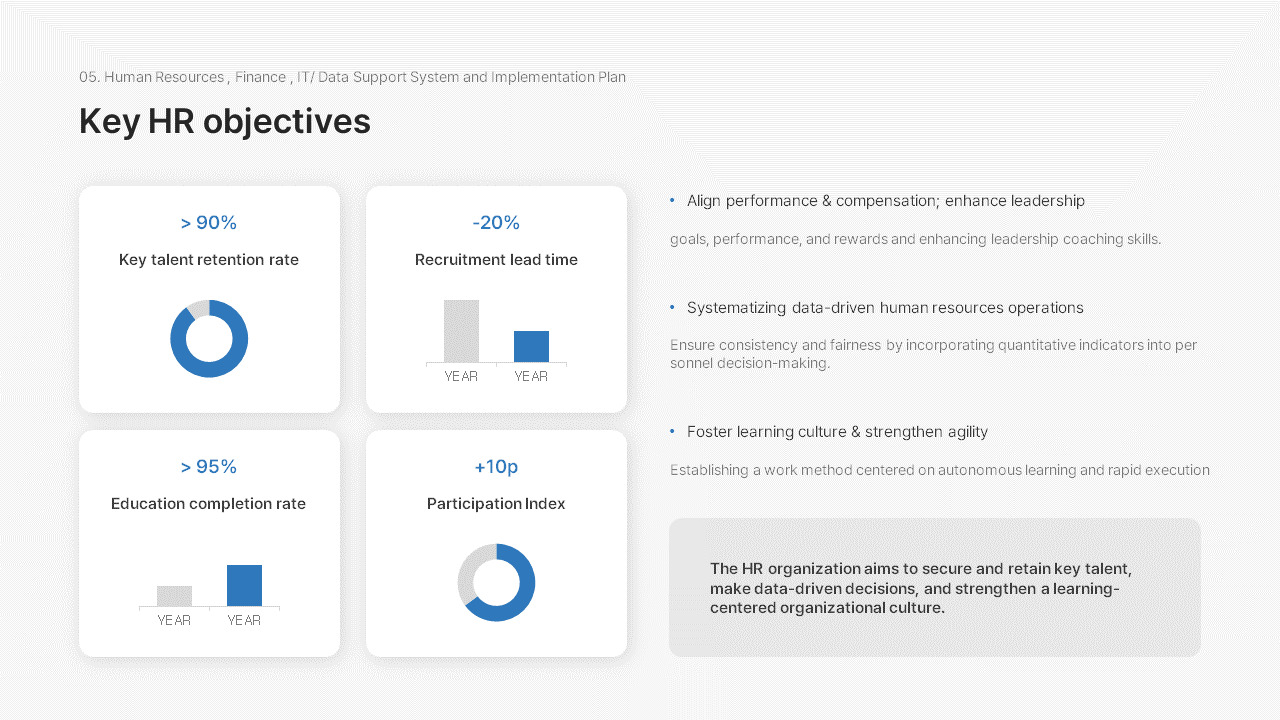This screenshot has height=720, width=1280.
Task: Click the key talent retention donut chart
Action: [x=209, y=339]
